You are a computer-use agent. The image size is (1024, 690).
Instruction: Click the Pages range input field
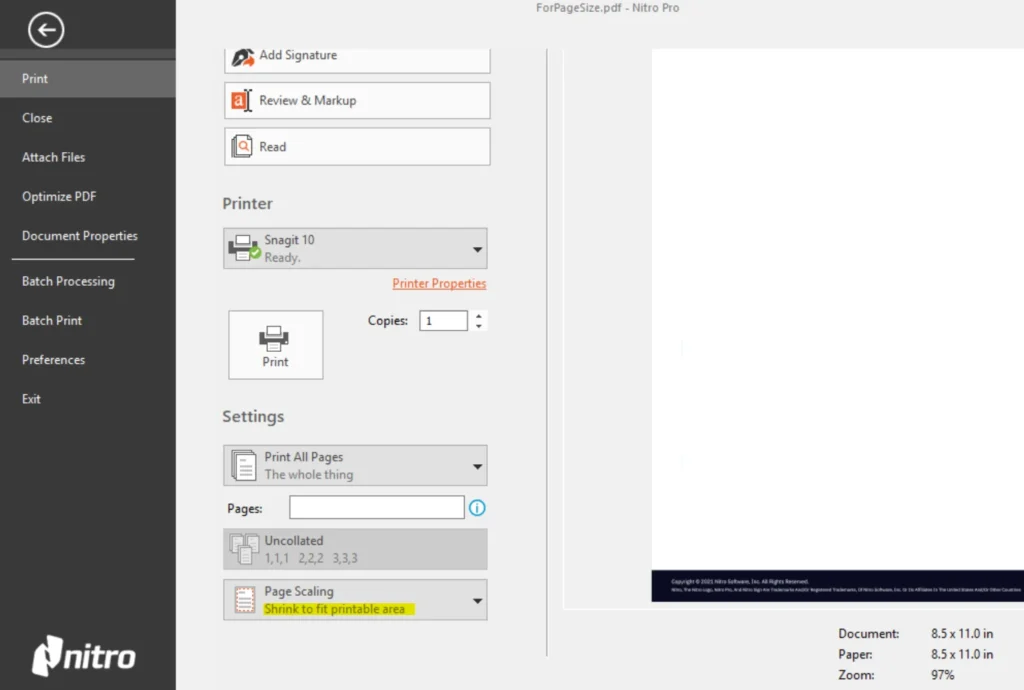click(x=377, y=507)
